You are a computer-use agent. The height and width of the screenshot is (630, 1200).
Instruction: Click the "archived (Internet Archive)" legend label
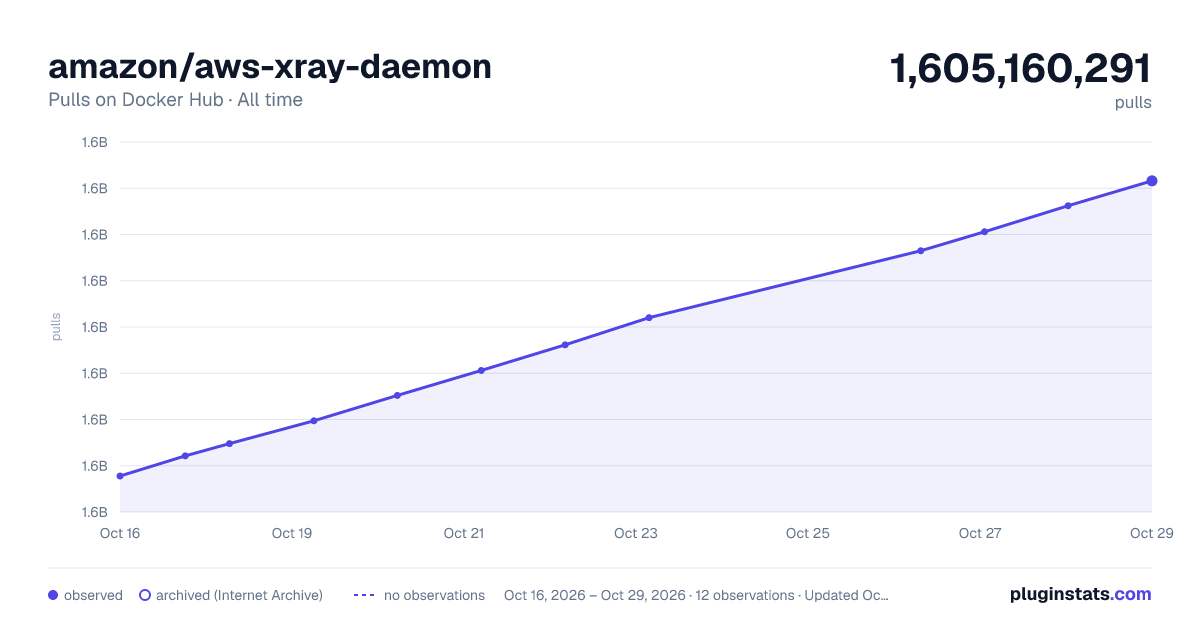pyautogui.click(x=239, y=595)
